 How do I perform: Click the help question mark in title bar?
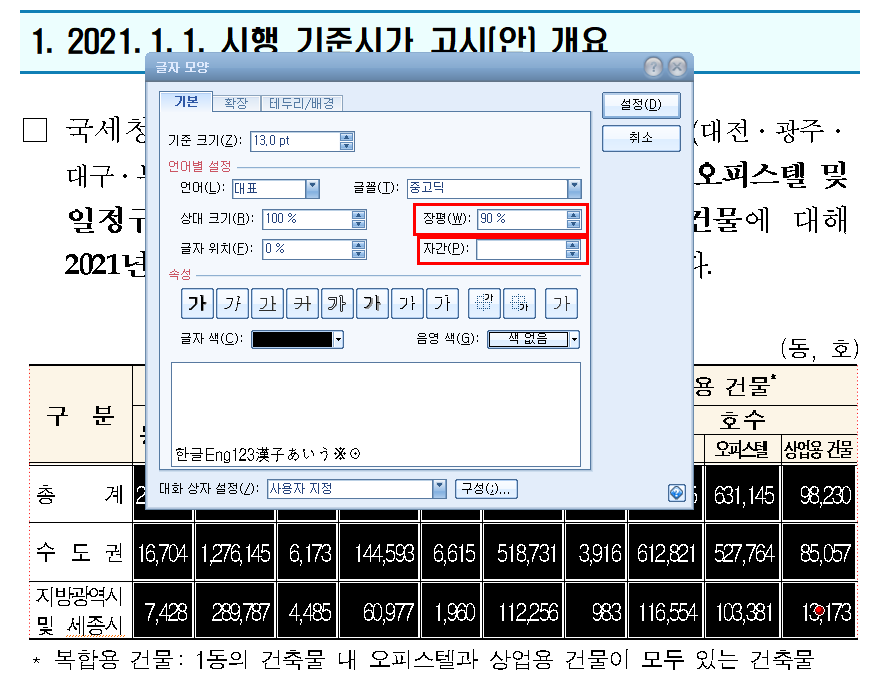[x=653, y=67]
